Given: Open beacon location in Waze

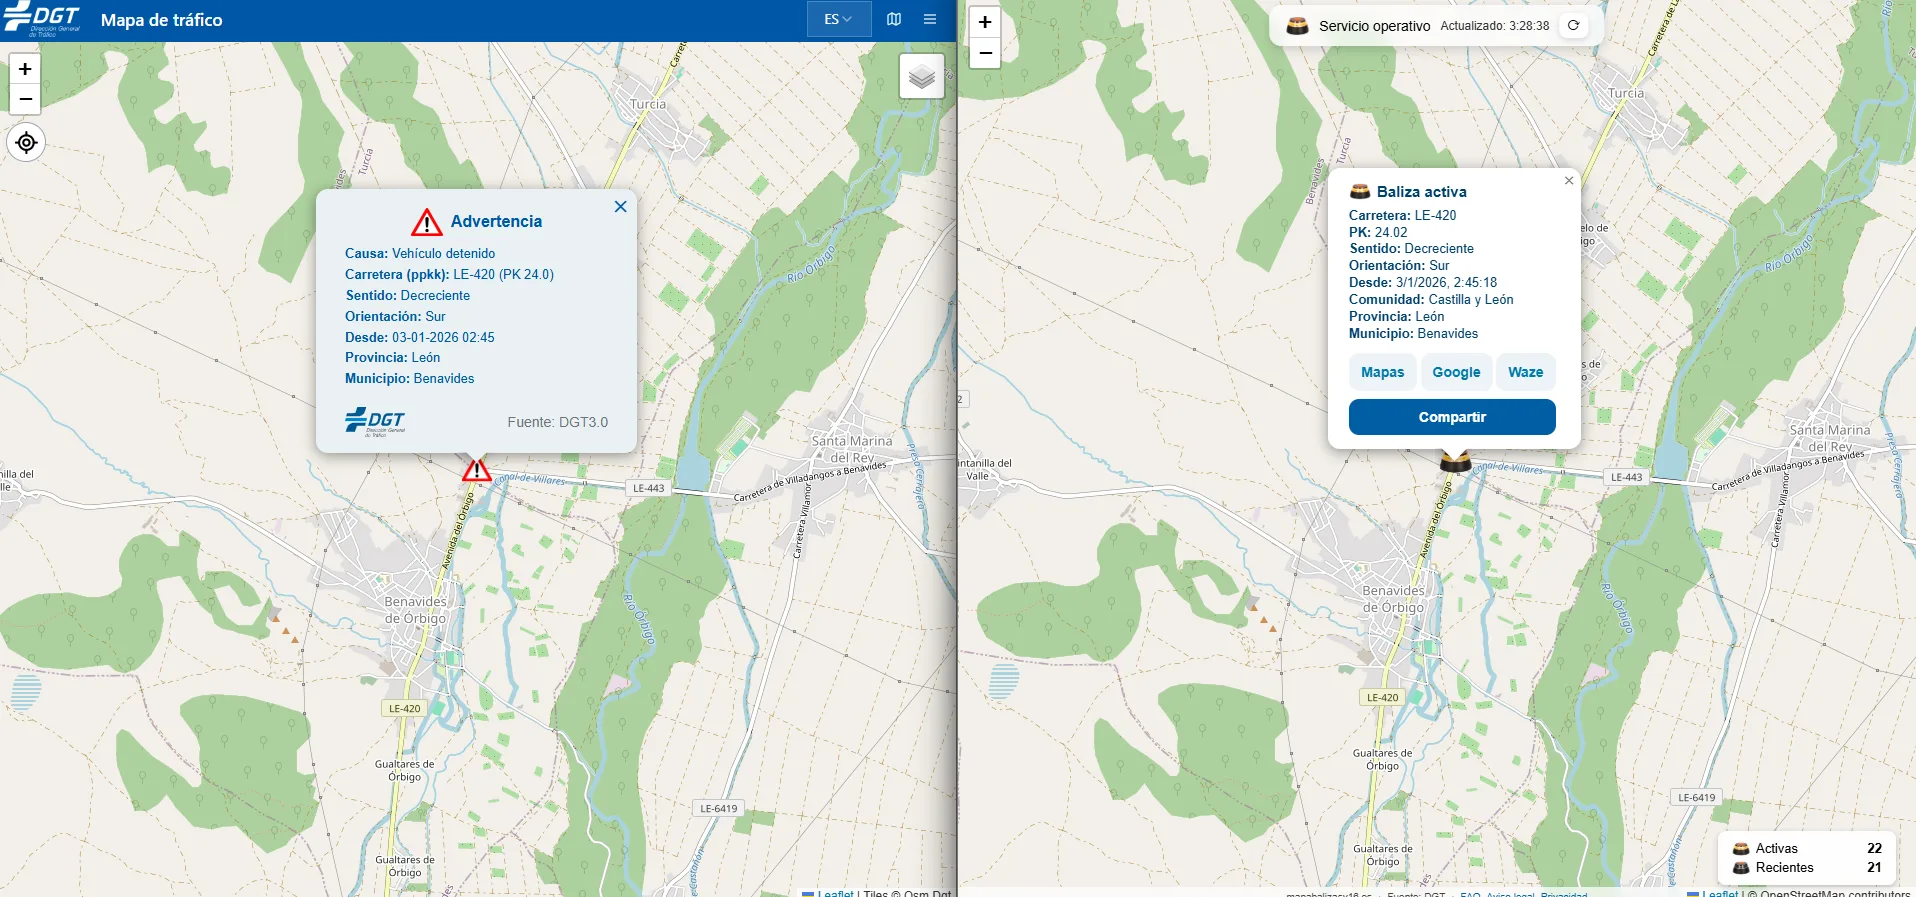Looking at the screenshot, I should pyautogui.click(x=1525, y=372).
